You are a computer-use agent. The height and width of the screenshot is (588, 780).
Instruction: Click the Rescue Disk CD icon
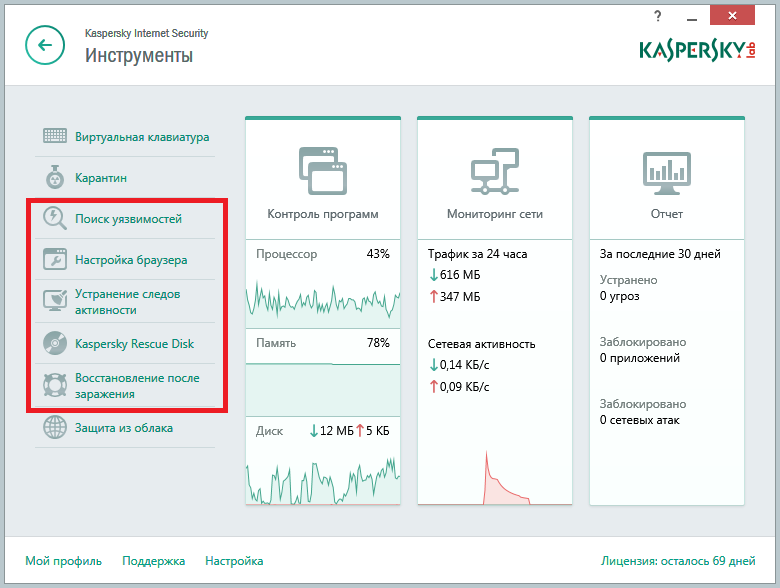(x=55, y=343)
